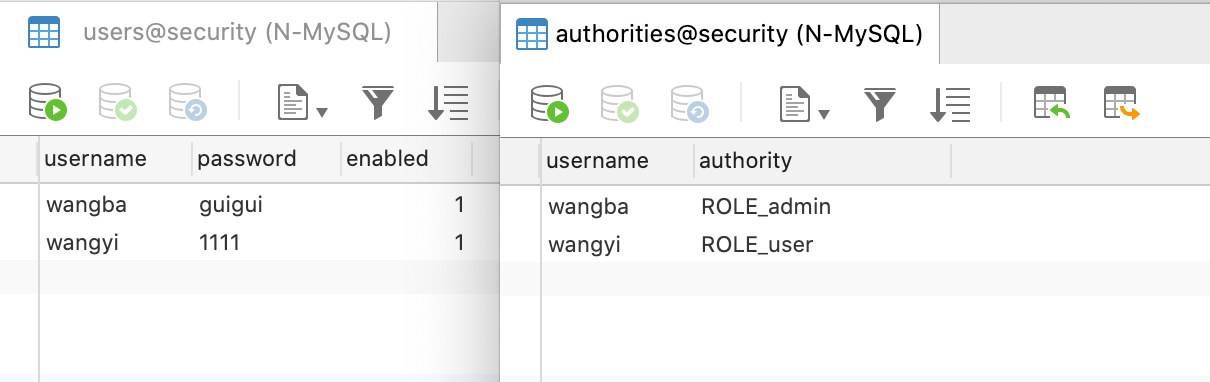
Task: Commit transaction in authorities window toolbar
Action: click(x=619, y=103)
